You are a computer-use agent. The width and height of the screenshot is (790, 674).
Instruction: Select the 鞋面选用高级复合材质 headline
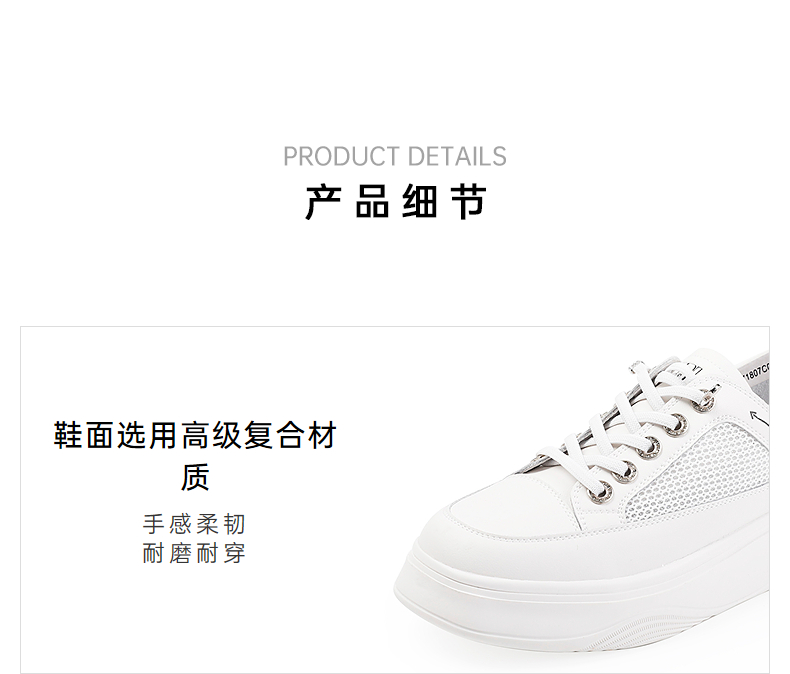pyautogui.click(x=194, y=456)
